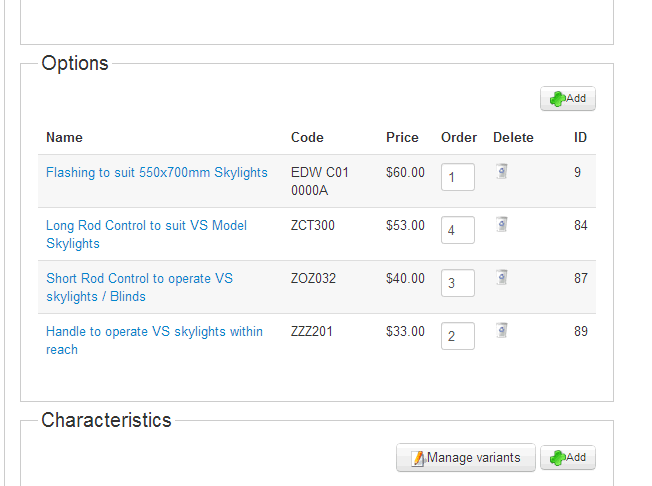652x486 pixels.
Task: Open Flashing to suit 550x700mm Skylights link
Action: point(157,172)
